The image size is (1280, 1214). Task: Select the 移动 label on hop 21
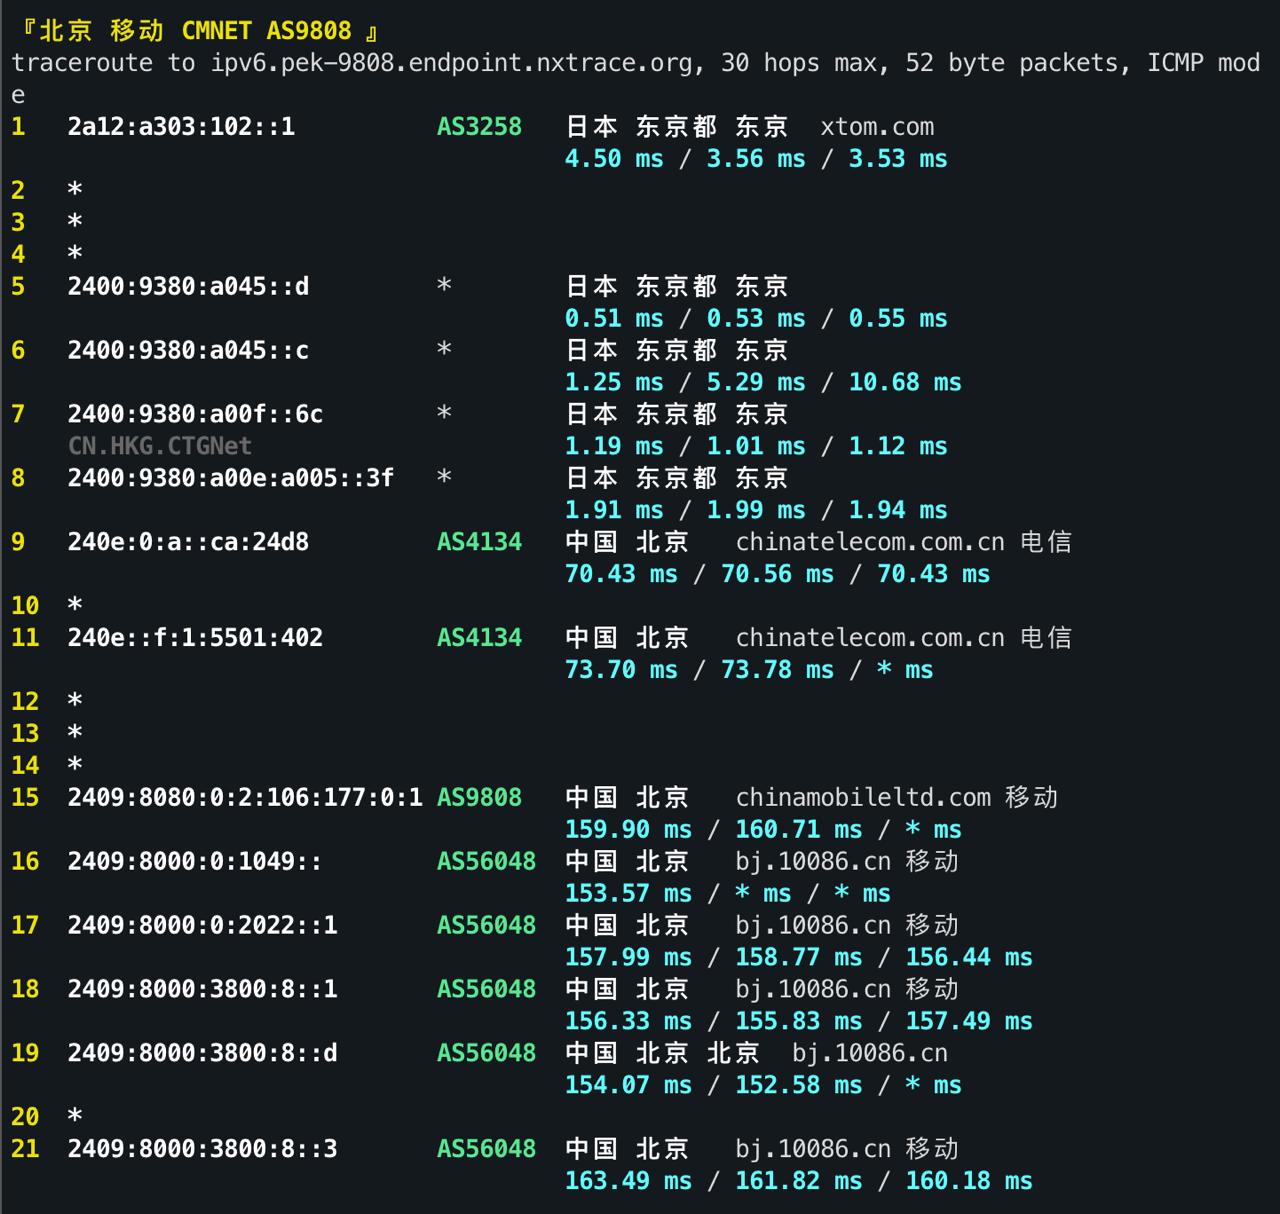click(x=932, y=1148)
